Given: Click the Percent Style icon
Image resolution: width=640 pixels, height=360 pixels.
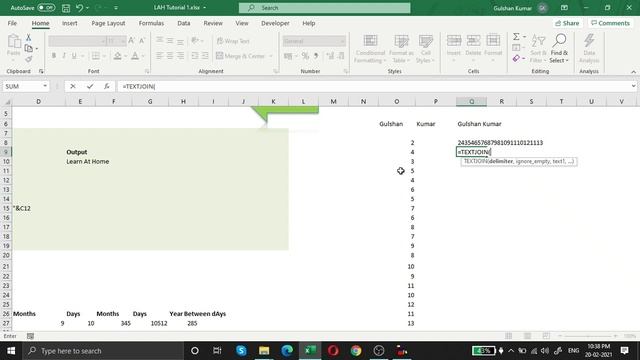Looking at the screenshot, I should click(x=305, y=56).
